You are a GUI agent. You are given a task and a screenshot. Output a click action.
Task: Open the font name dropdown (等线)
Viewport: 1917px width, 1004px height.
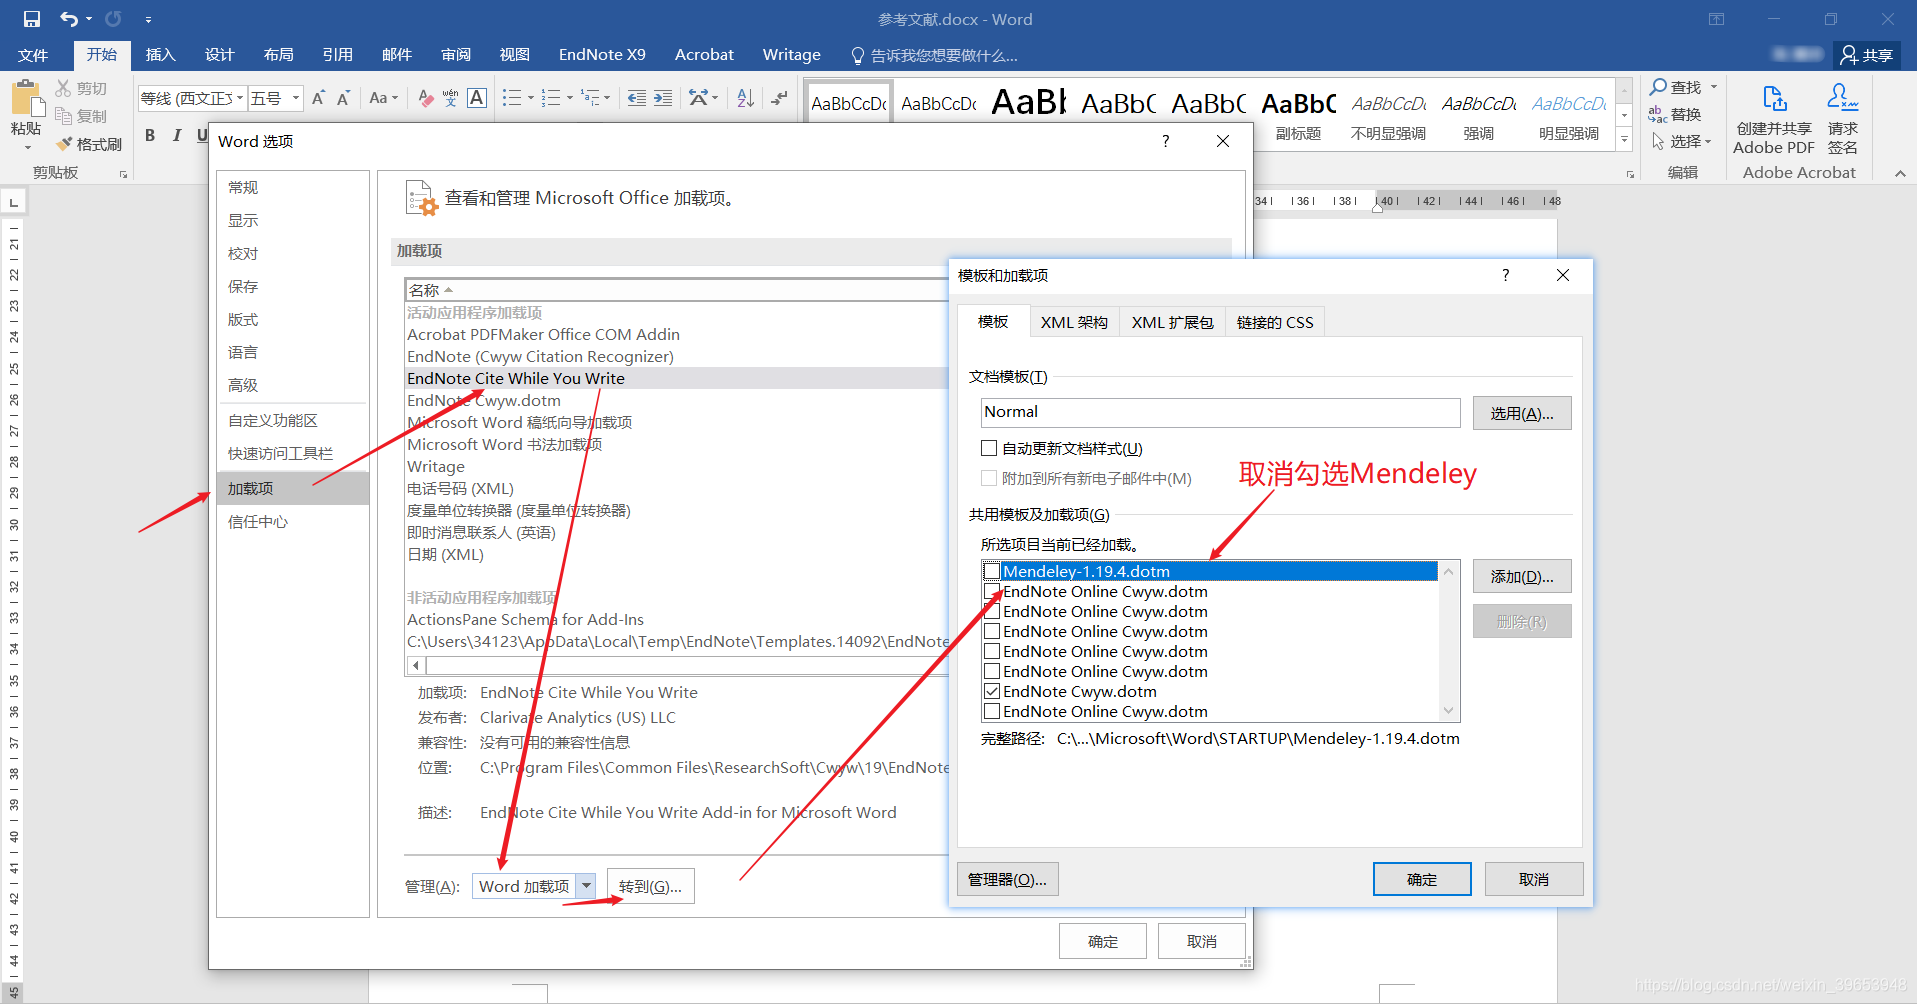[x=240, y=98]
